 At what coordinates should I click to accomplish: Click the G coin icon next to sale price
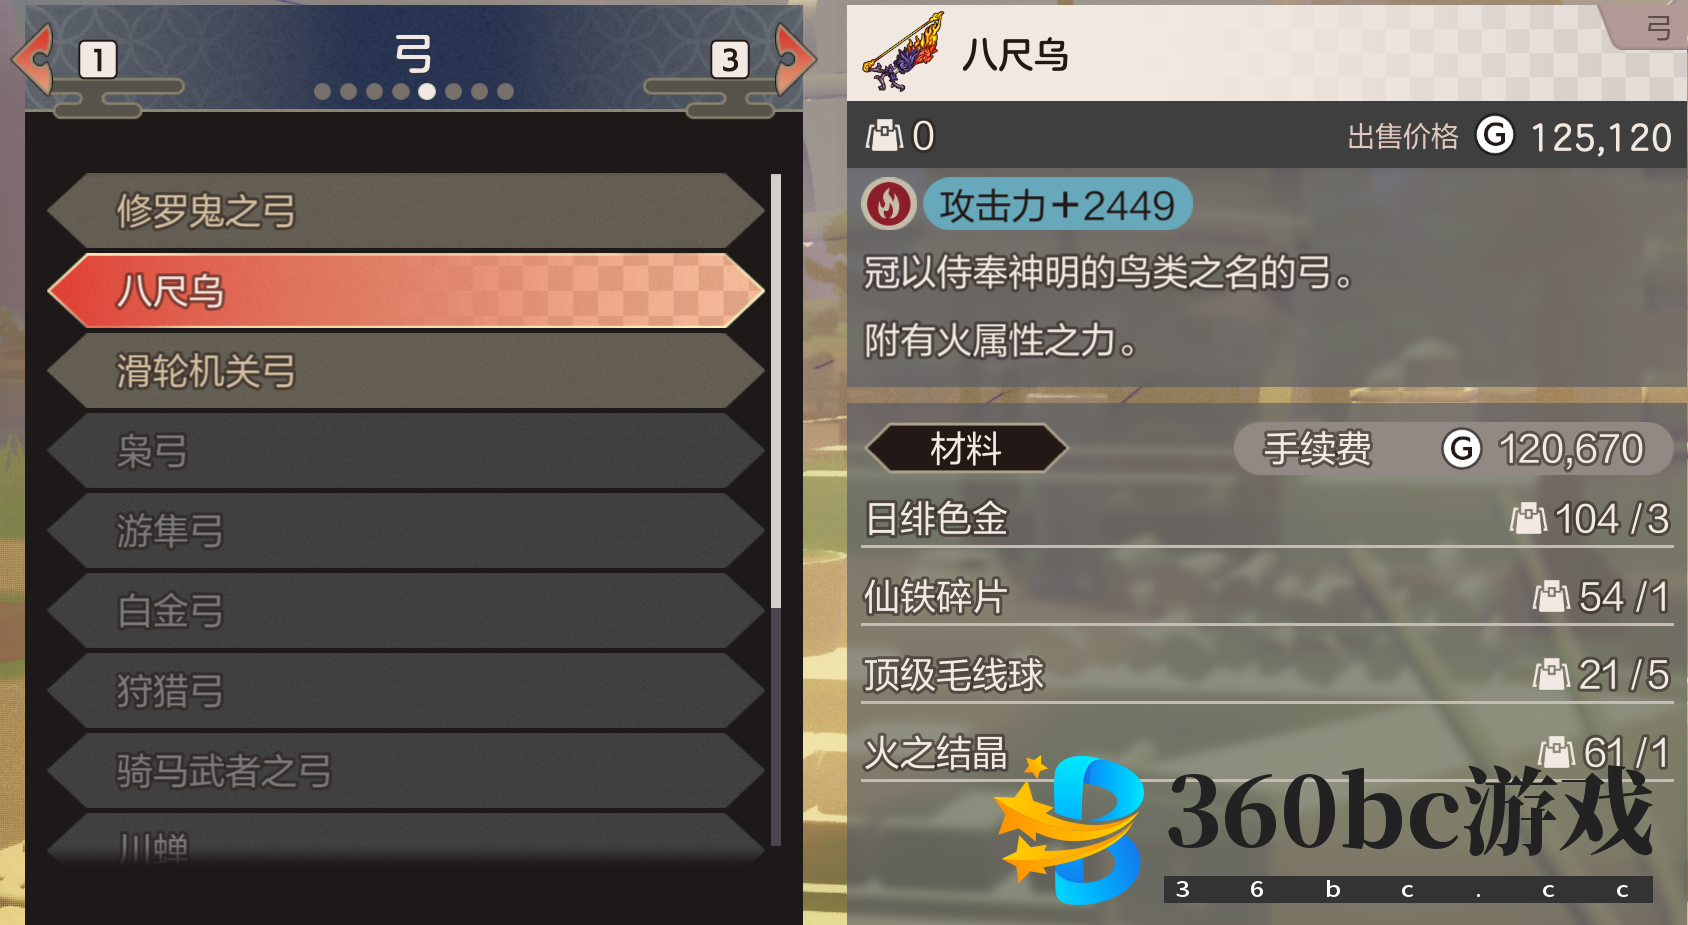[x=1495, y=135]
